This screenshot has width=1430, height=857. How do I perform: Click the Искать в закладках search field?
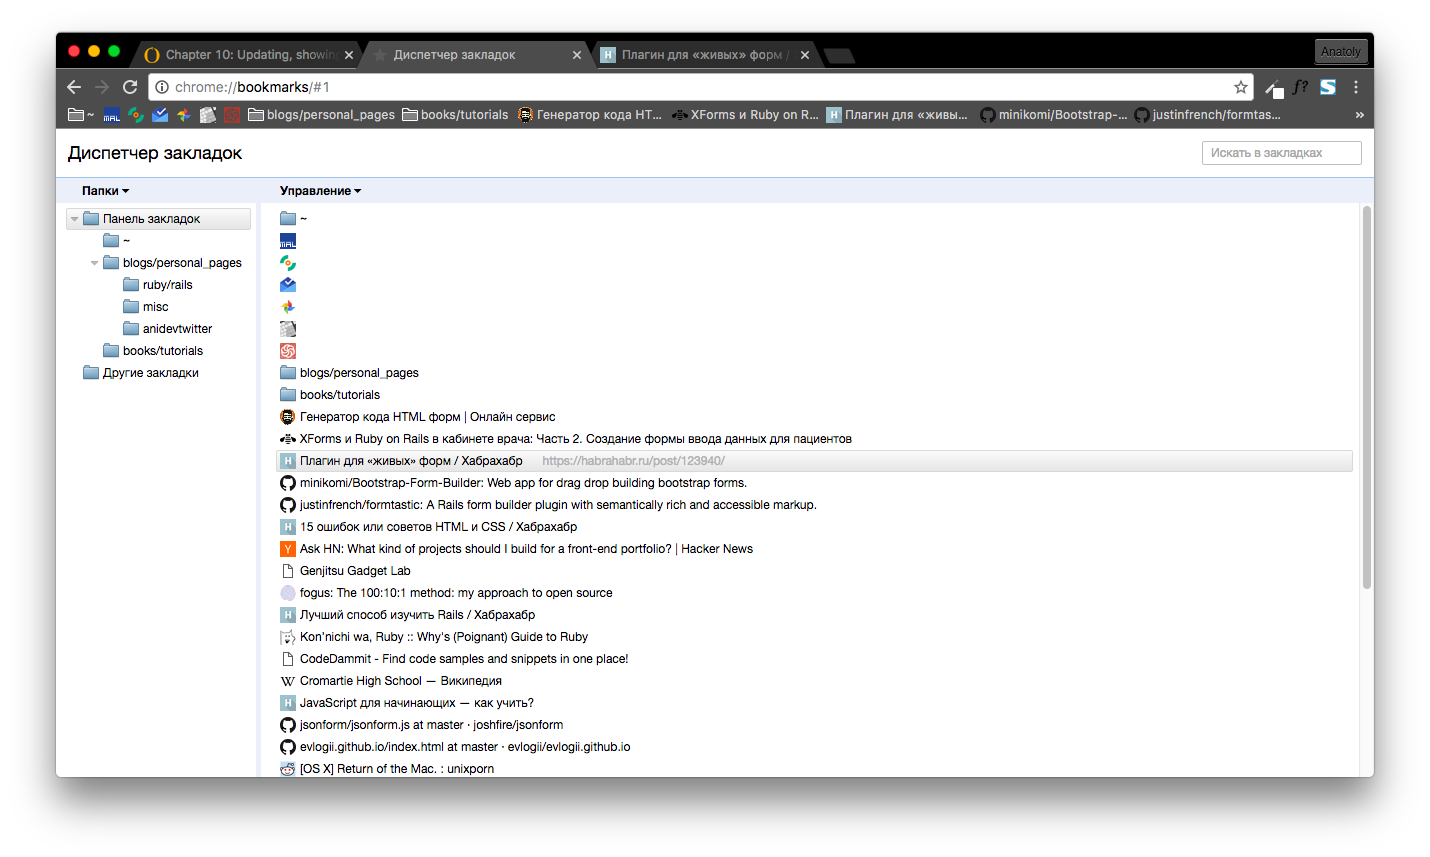pos(1281,153)
